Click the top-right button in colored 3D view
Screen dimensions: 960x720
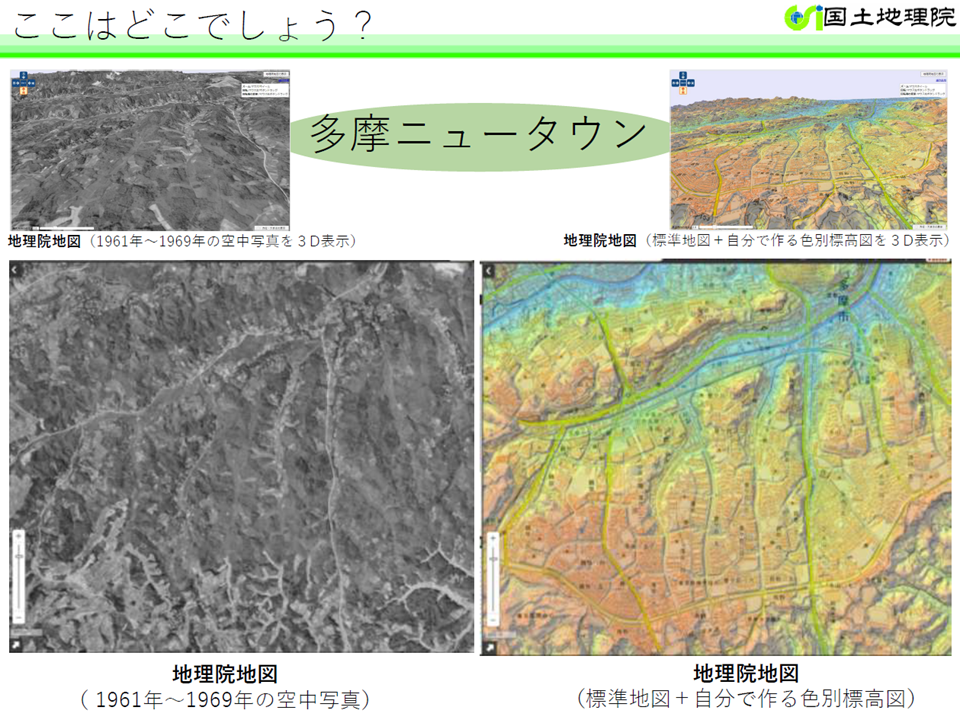point(934,74)
